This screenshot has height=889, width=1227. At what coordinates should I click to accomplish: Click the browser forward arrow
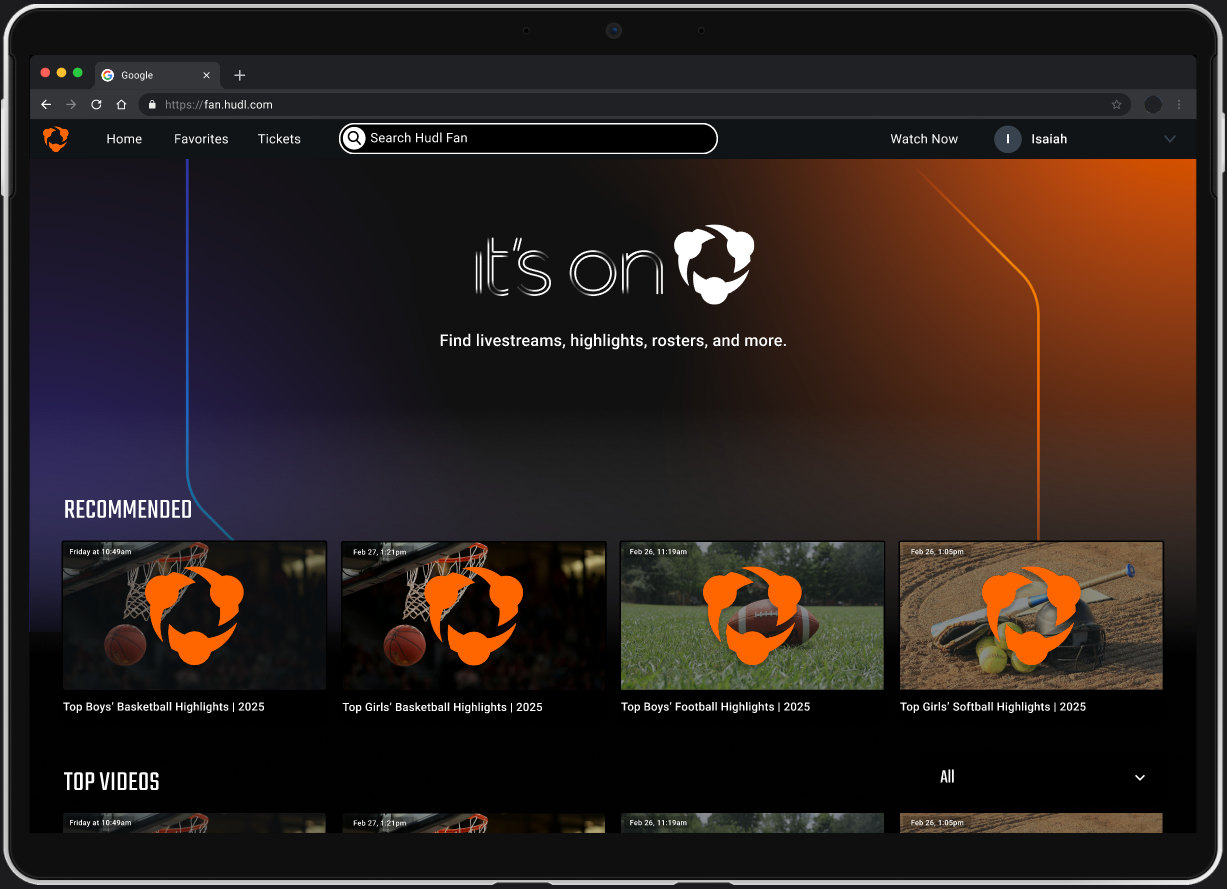71,104
